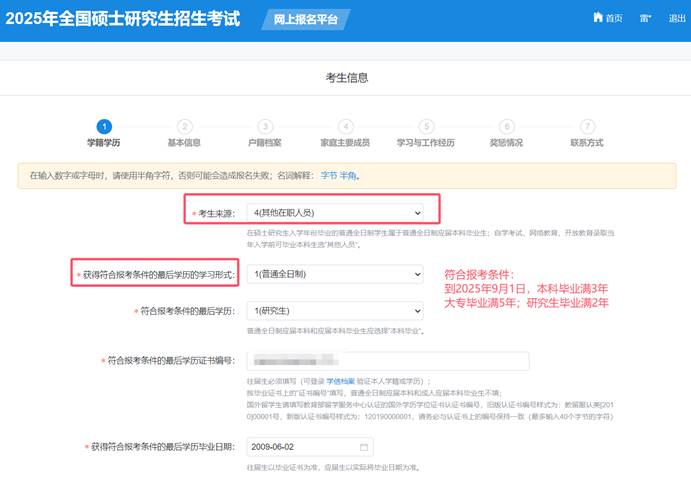Go to step 3 户籍档案
Viewport: 691px width, 478px height.
coord(265,126)
